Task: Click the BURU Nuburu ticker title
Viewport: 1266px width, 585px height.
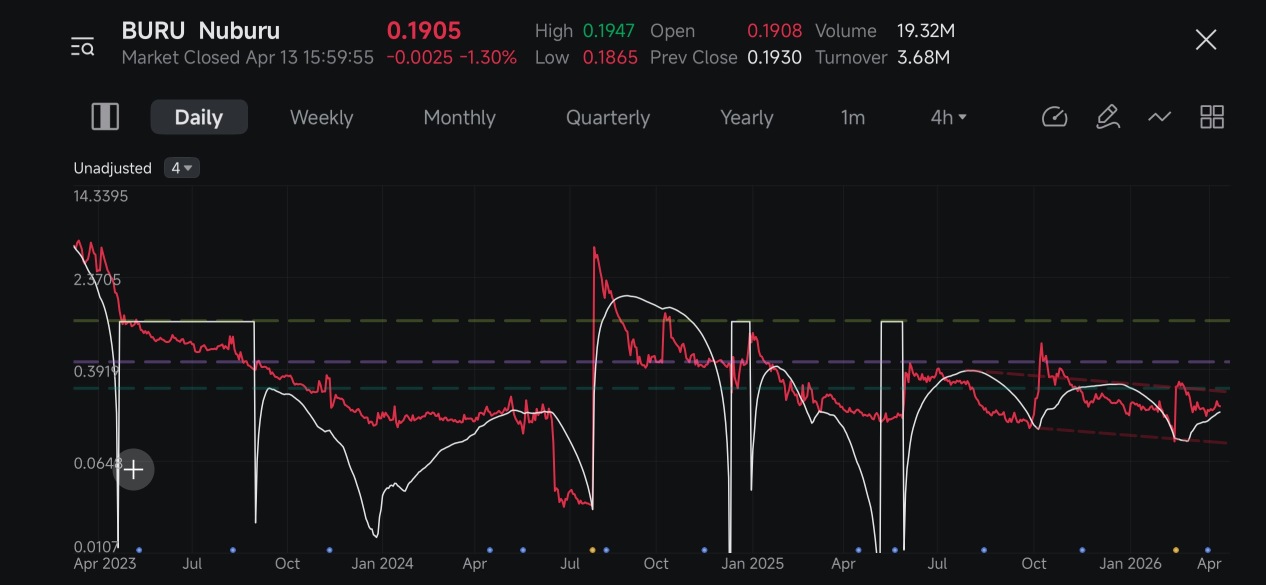Action: tap(201, 31)
